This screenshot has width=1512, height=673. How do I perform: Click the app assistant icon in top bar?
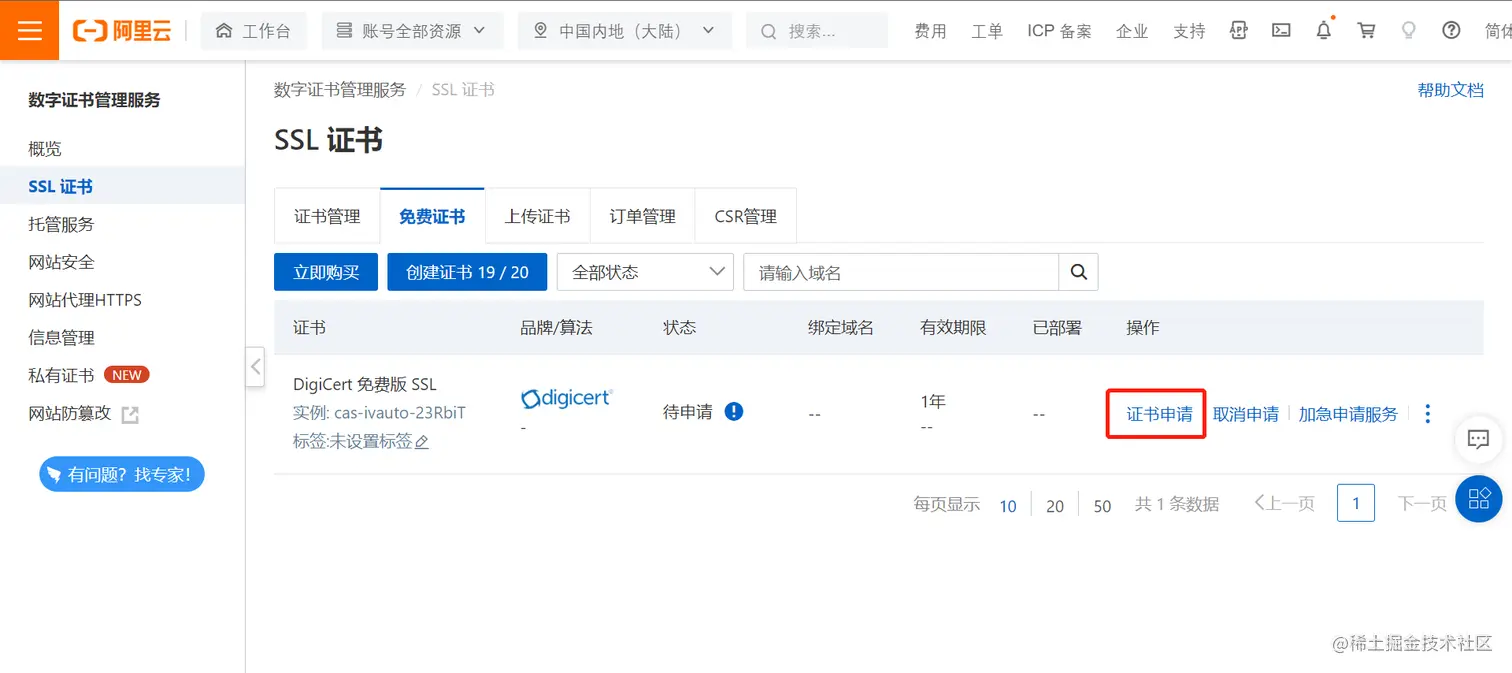1239,31
